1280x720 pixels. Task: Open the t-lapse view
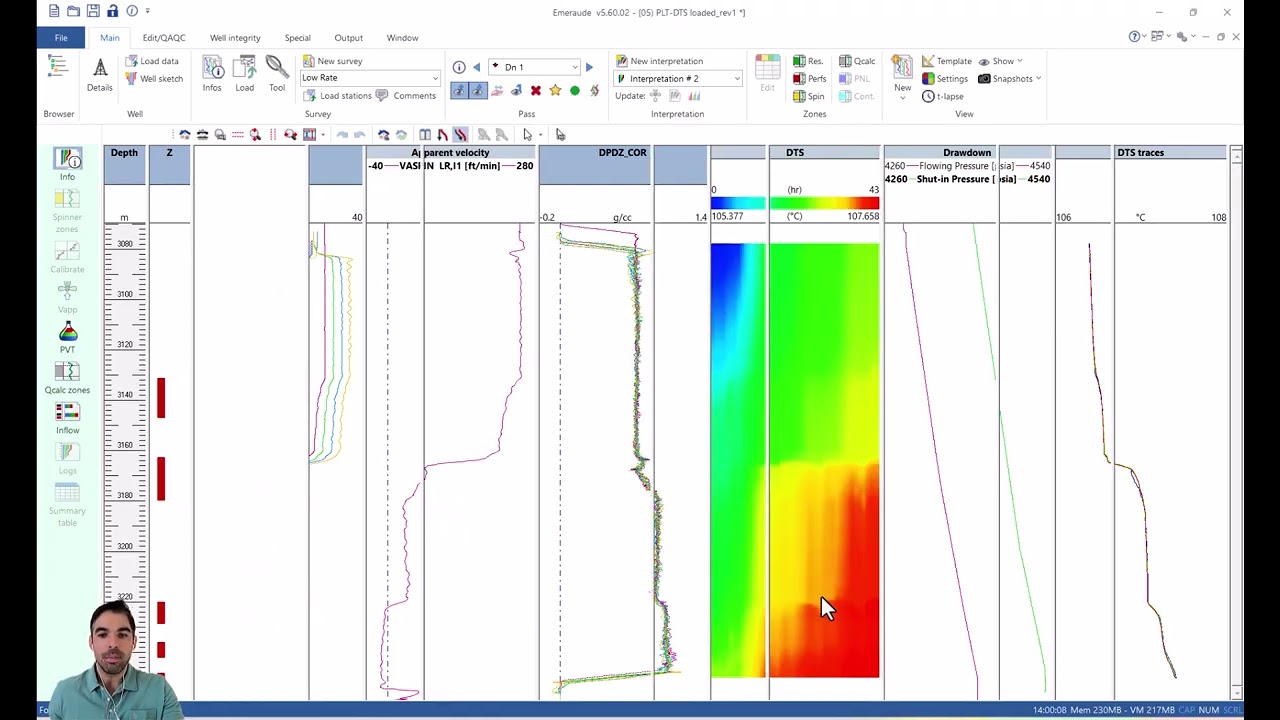tap(942, 96)
